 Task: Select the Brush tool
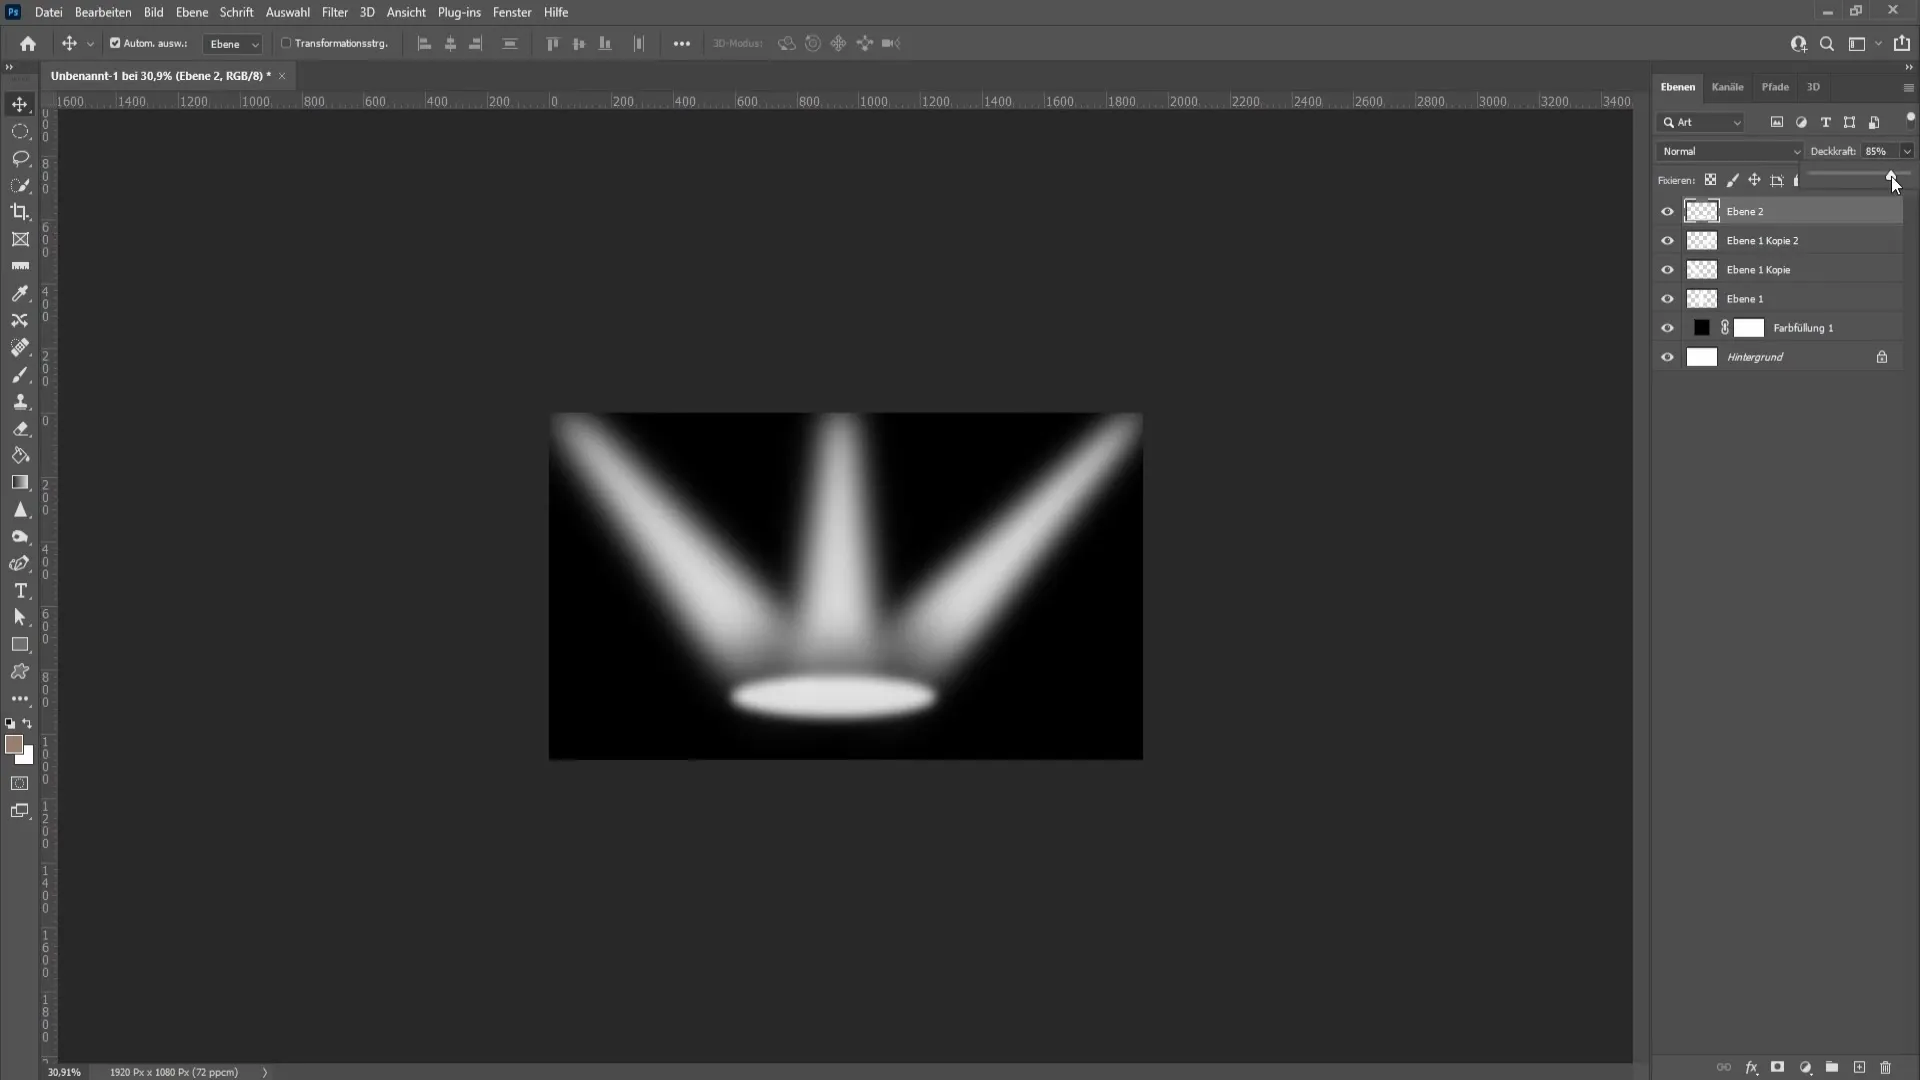20,373
